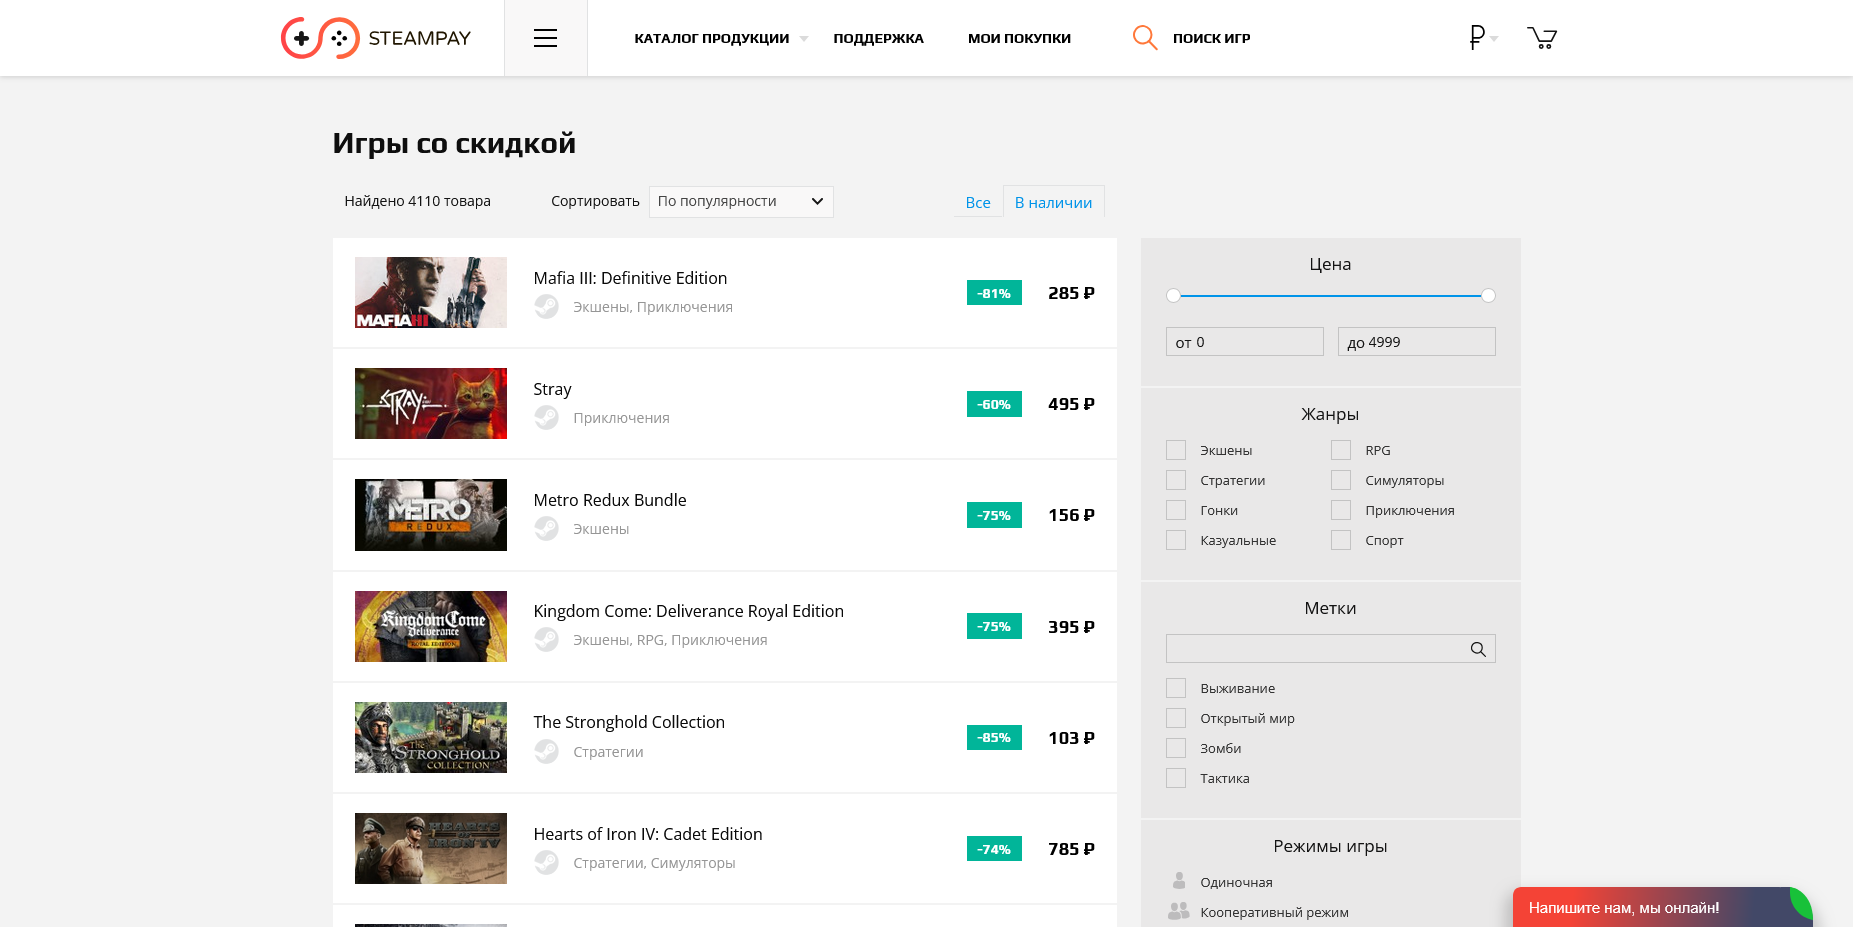Click the Hearts of Iron IV cover thumbnail

tap(431, 848)
